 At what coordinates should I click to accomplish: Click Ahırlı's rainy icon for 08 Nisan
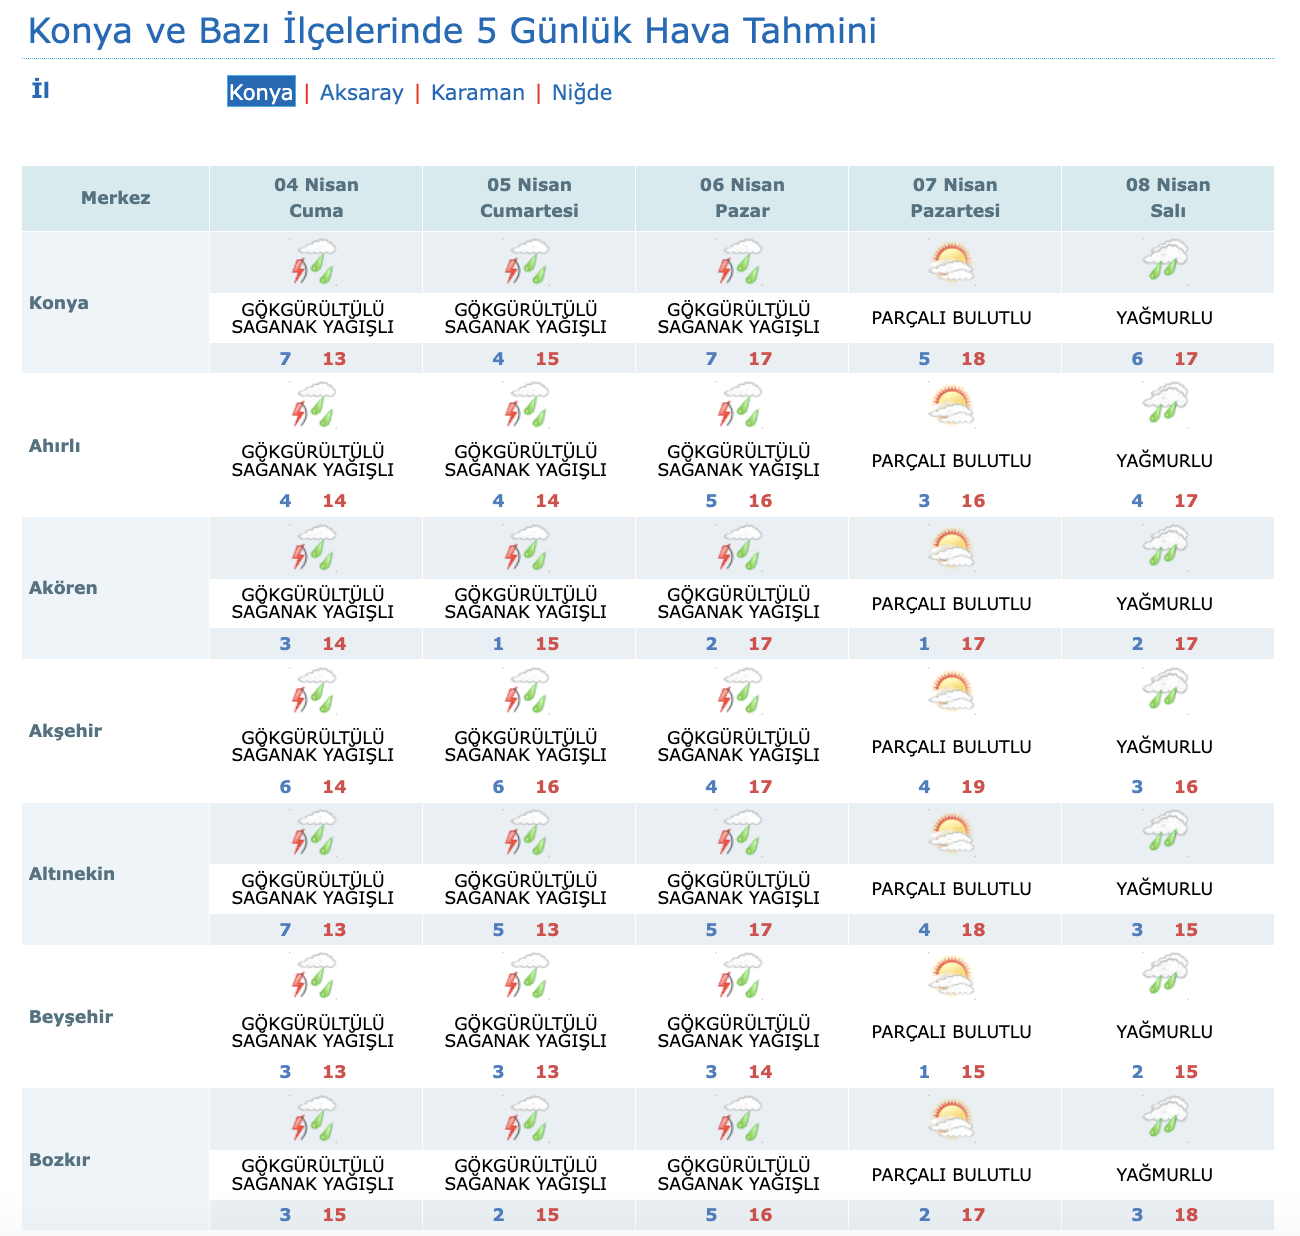[1165, 405]
